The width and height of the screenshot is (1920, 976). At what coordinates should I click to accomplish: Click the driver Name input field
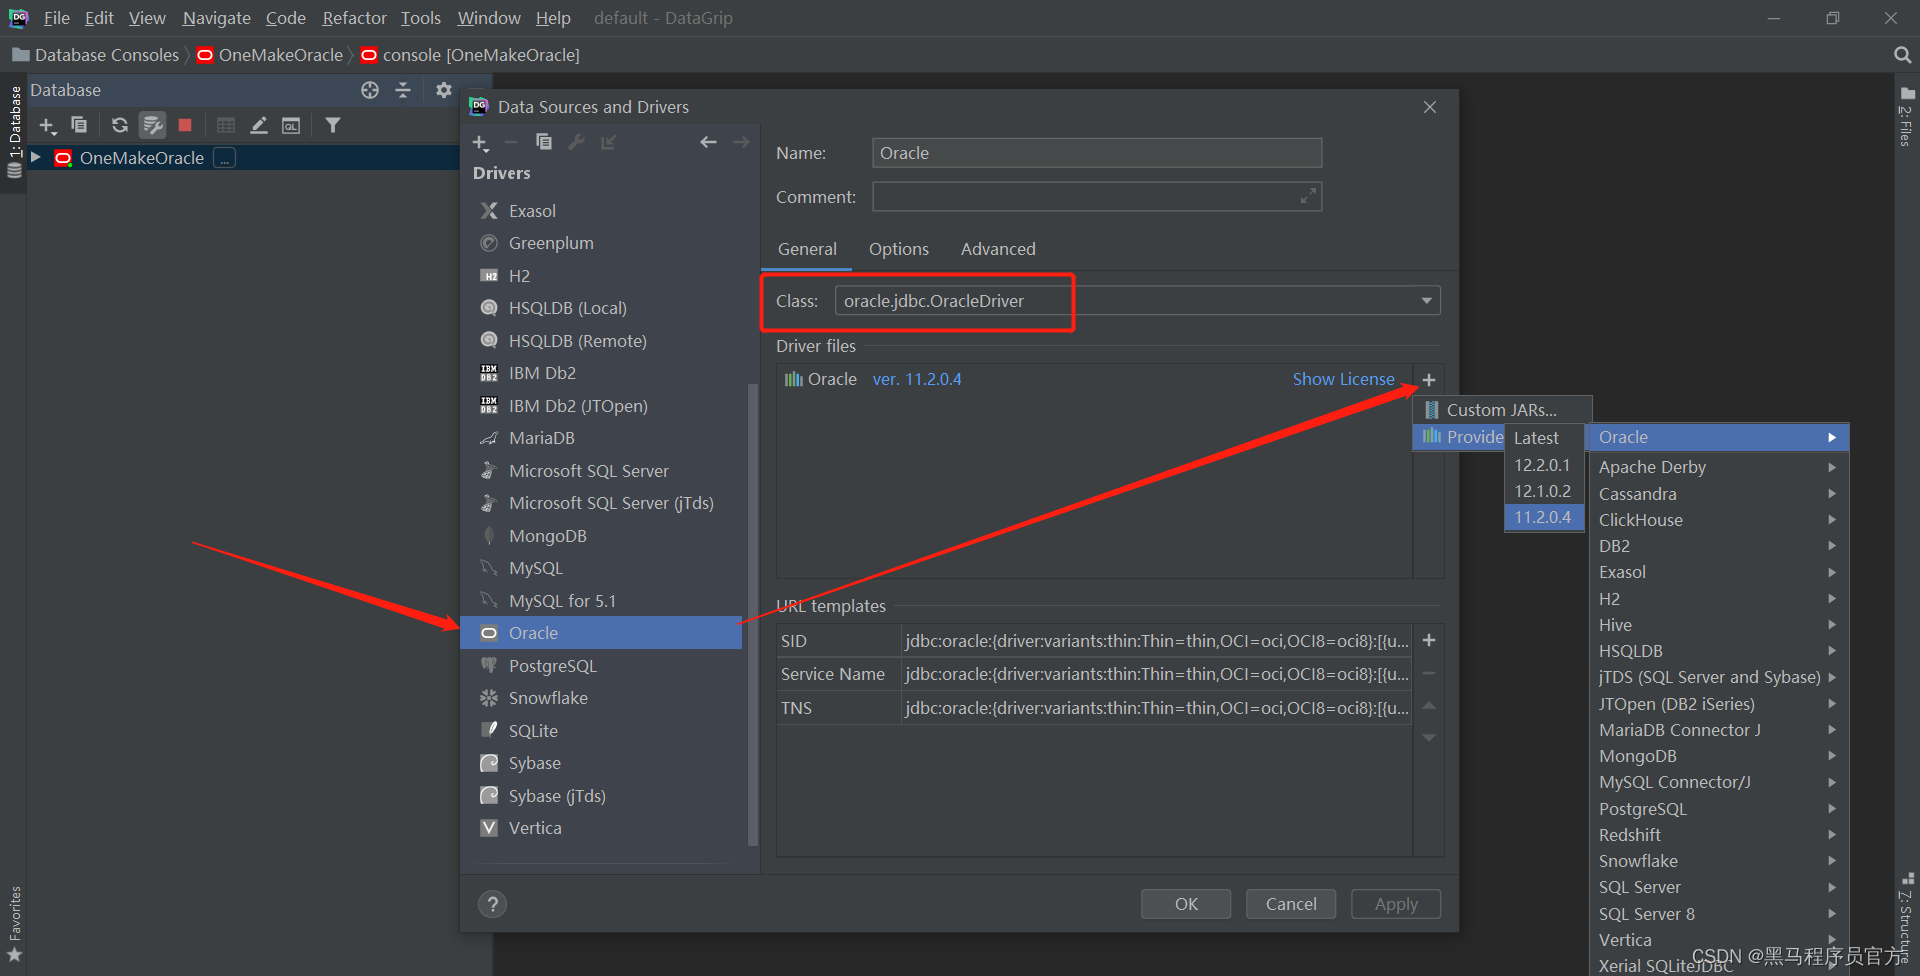coord(1097,153)
